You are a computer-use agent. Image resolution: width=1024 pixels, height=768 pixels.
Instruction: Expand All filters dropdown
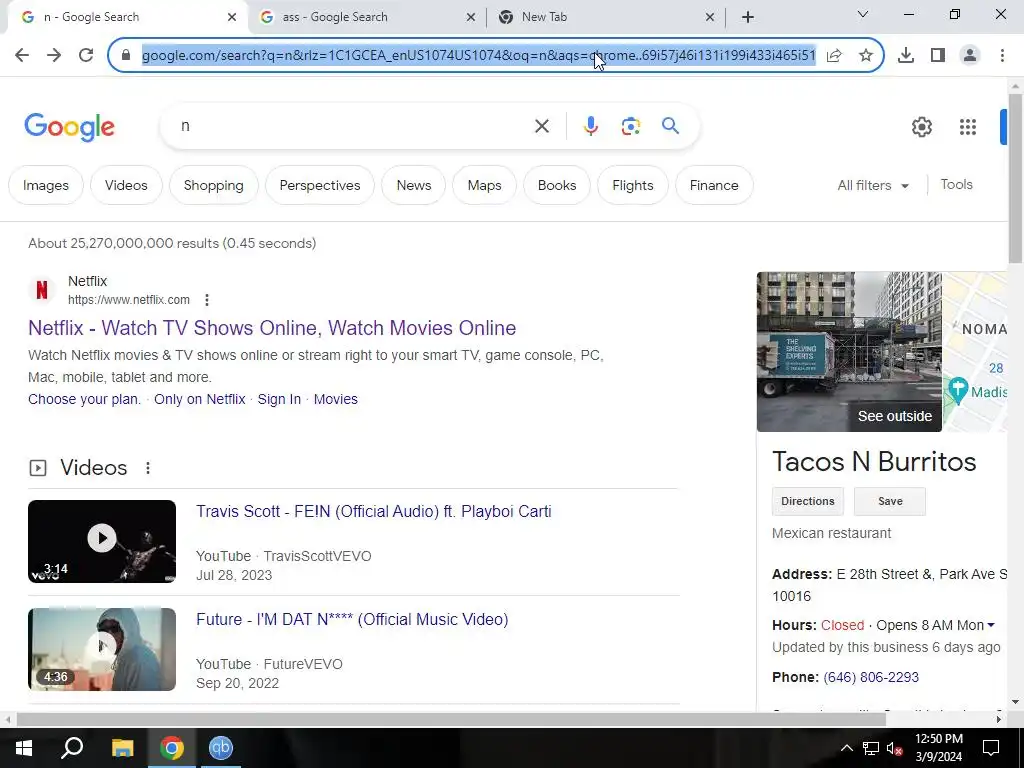(x=873, y=185)
